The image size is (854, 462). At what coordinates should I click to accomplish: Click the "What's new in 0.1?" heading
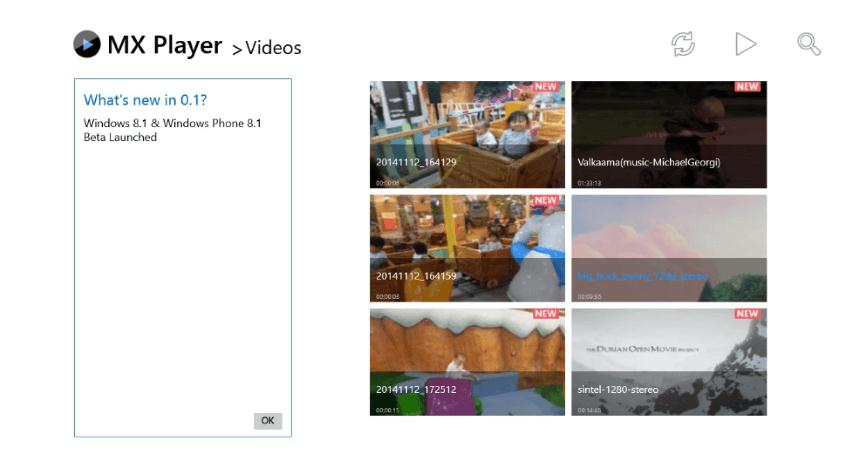click(145, 100)
